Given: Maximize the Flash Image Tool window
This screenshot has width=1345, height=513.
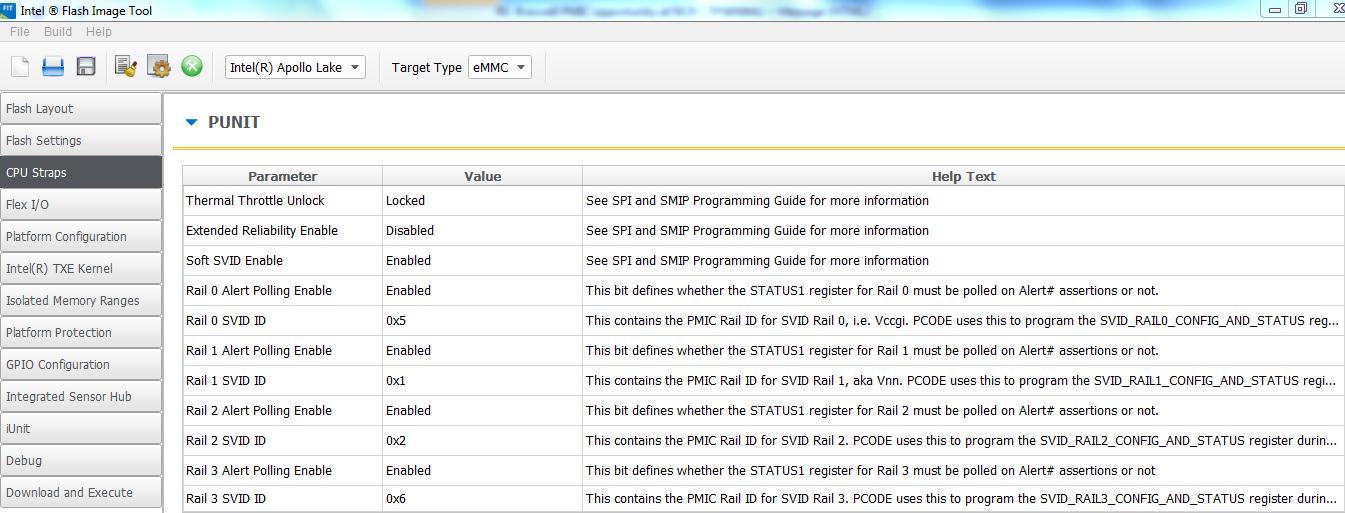Looking at the screenshot, I should pos(1300,8).
